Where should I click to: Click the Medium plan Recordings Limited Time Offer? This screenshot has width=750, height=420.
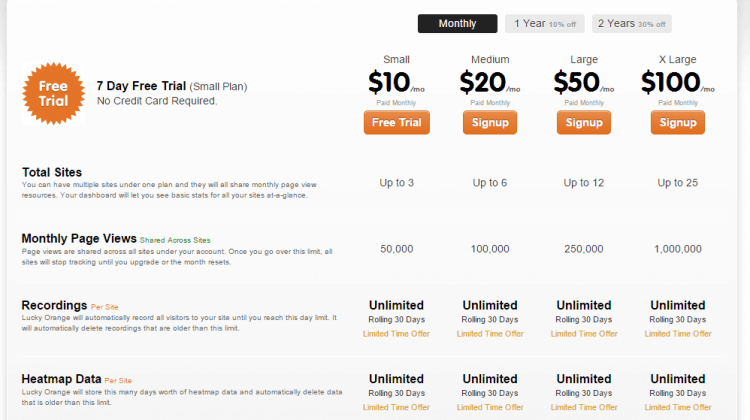[x=490, y=334]
